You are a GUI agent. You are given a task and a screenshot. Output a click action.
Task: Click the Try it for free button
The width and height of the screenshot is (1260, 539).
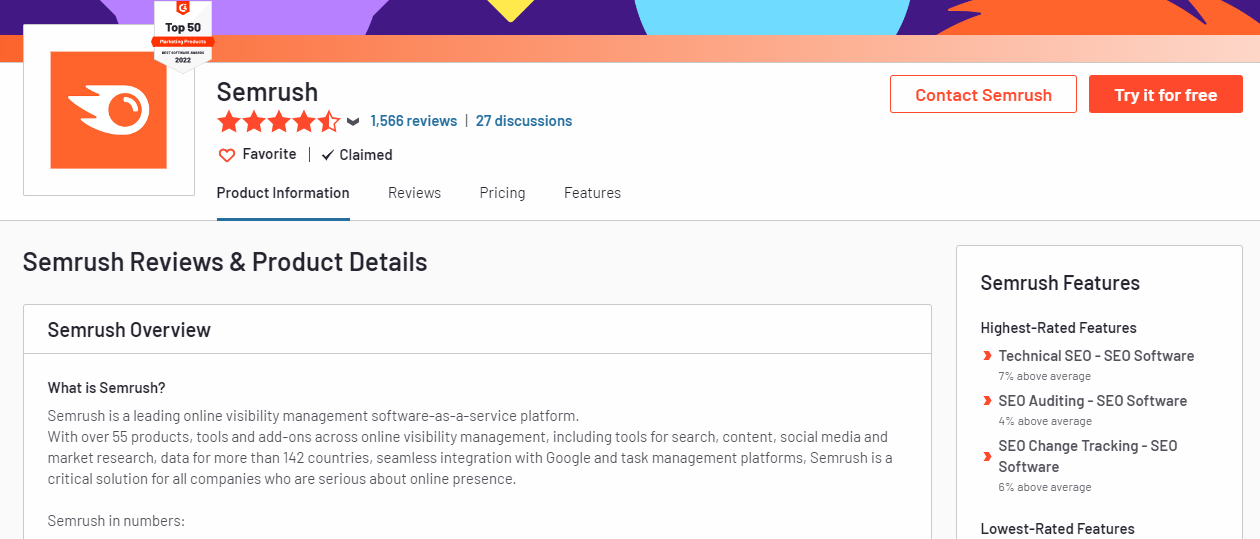tap(1166, 95)
